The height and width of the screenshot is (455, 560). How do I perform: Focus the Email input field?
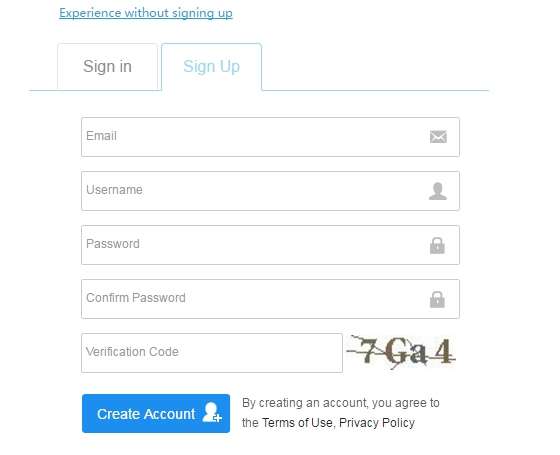point(270,137)
